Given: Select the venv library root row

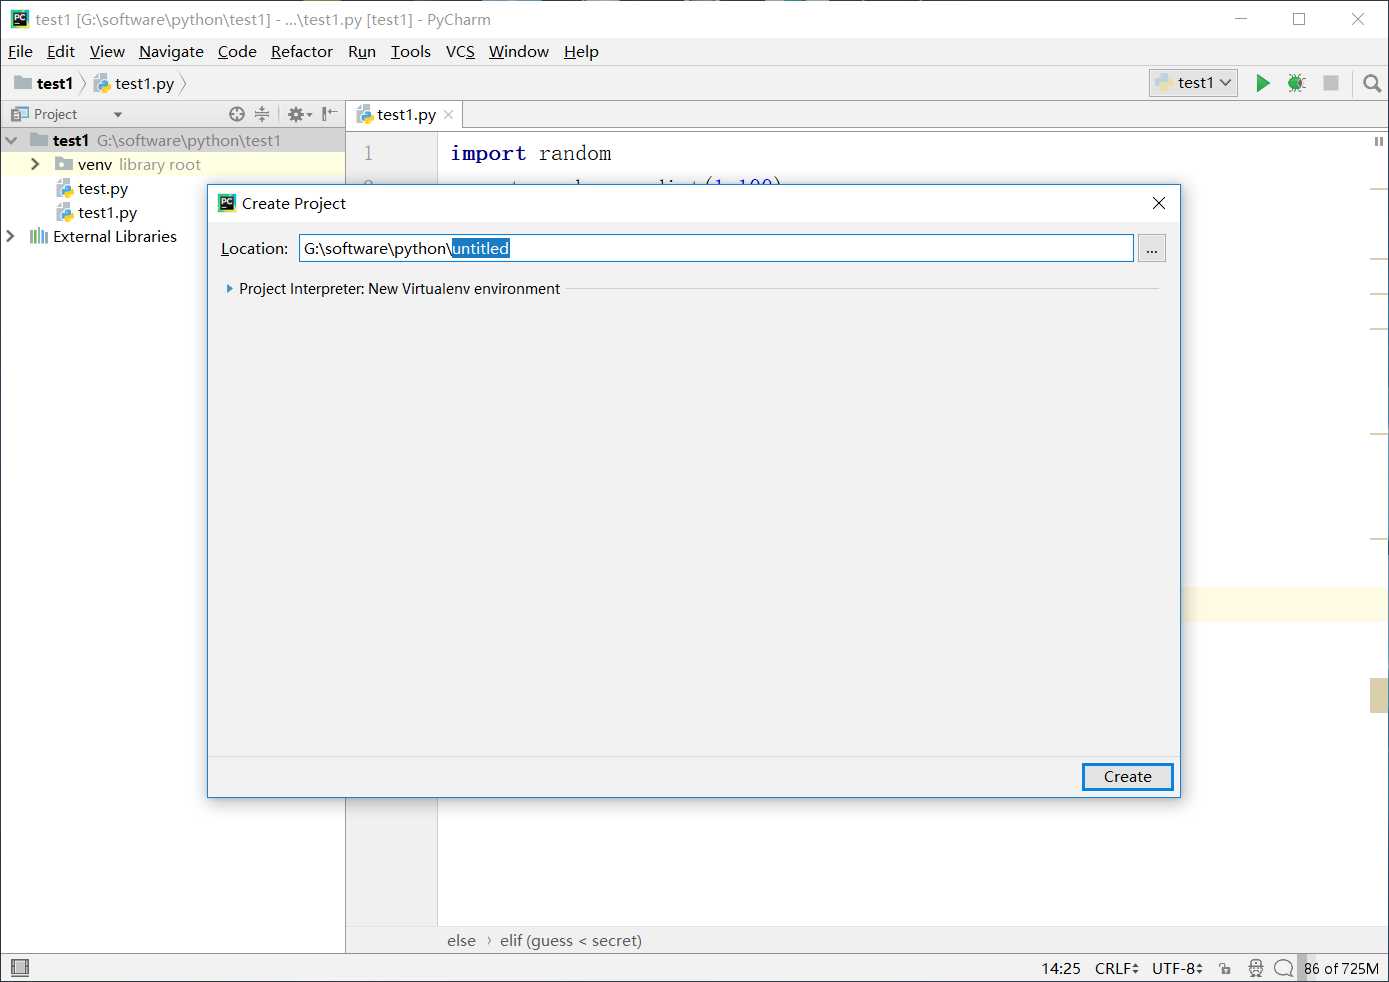Looking at the screenshot, I should pyautogui.click(x=173, y=164).
